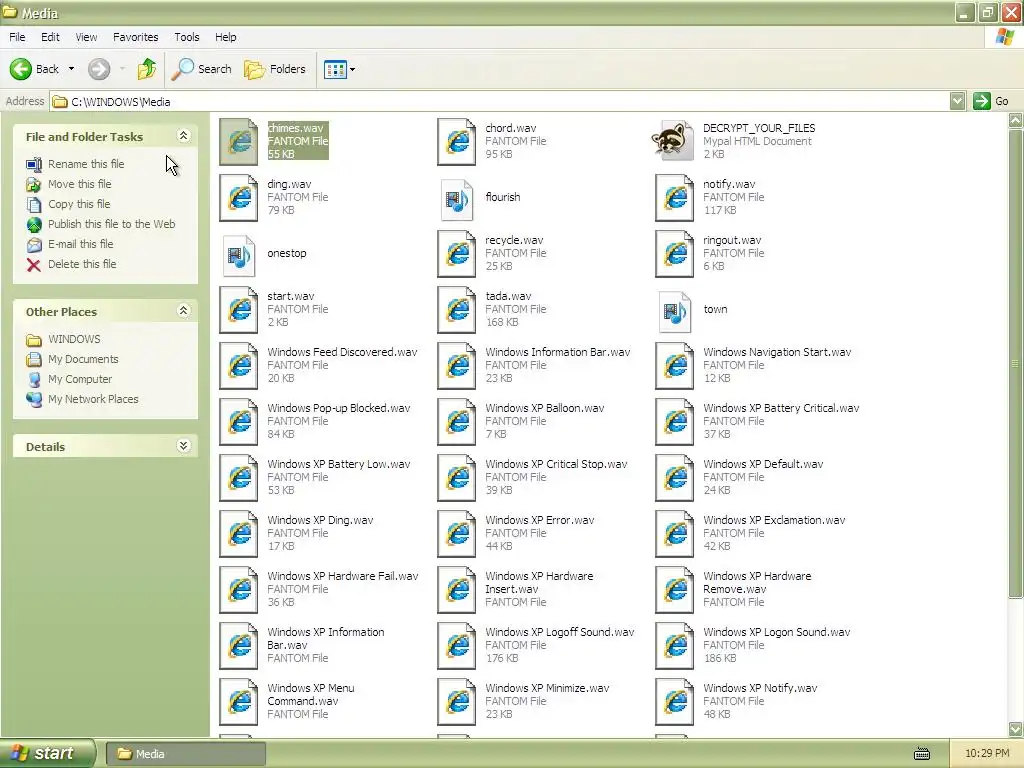Open the View menu
Image resolution: width=1024 pixels, height=768 pixels.
point(86,37)
